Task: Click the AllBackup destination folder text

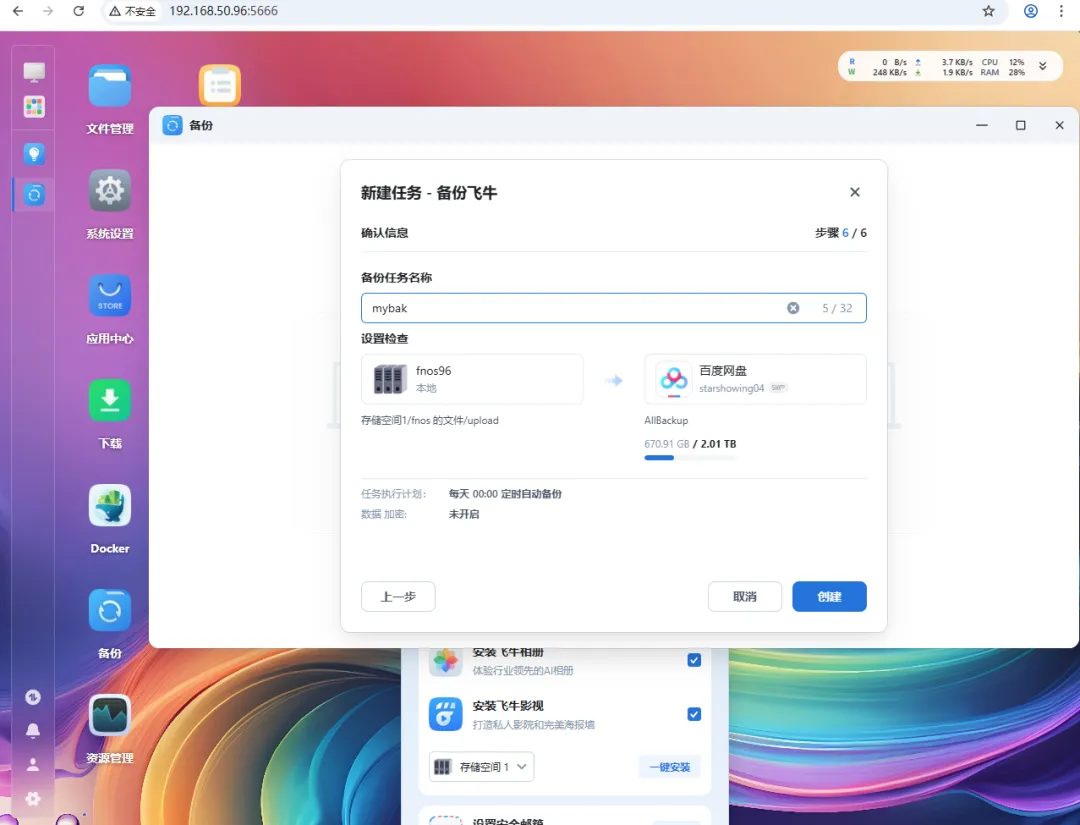Action: click(666, 420)
